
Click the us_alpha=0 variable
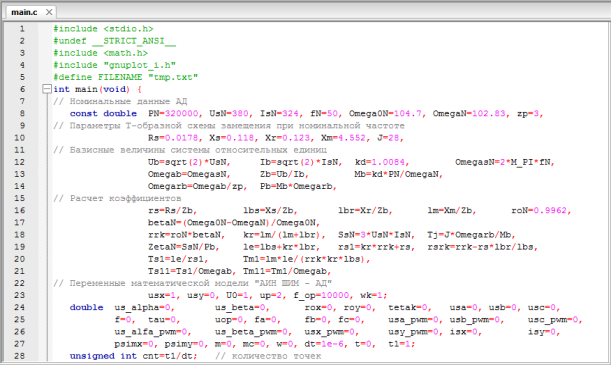(142, 307)
